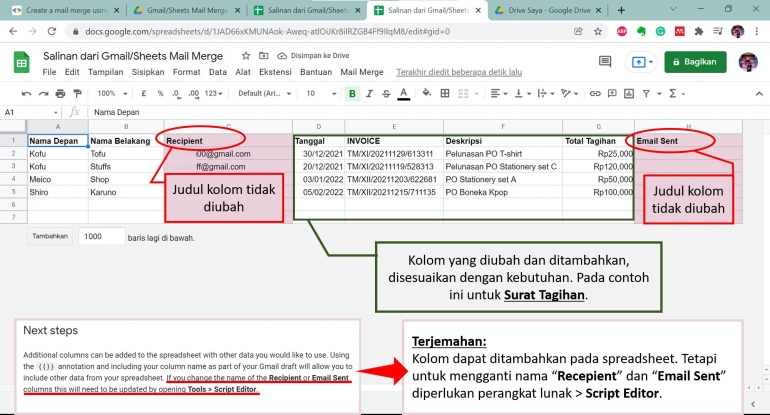This screenshot has width=770, height=415.
Task: Format as percent with the % icon
Action: [x=160, y=93]
